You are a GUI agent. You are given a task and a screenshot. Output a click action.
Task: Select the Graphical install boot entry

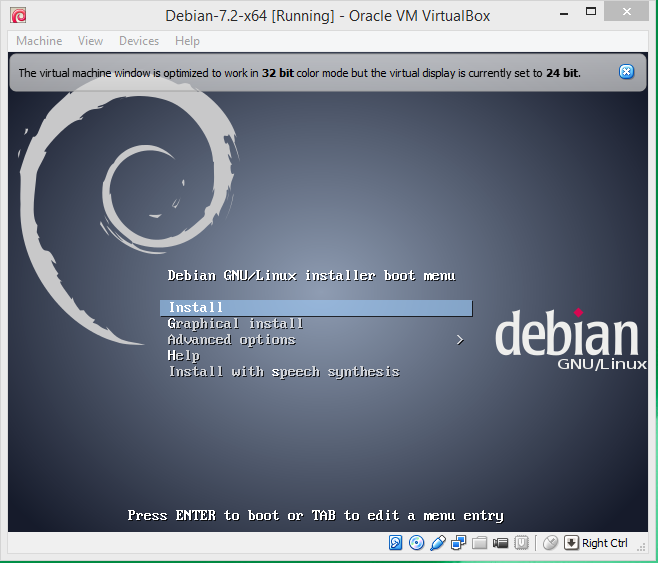click(235, 324)
